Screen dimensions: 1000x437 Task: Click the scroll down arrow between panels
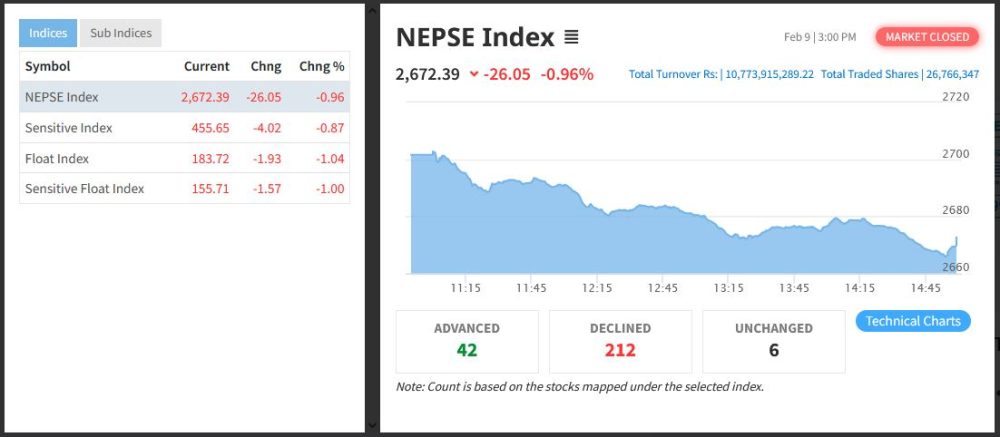pos(373,425)
